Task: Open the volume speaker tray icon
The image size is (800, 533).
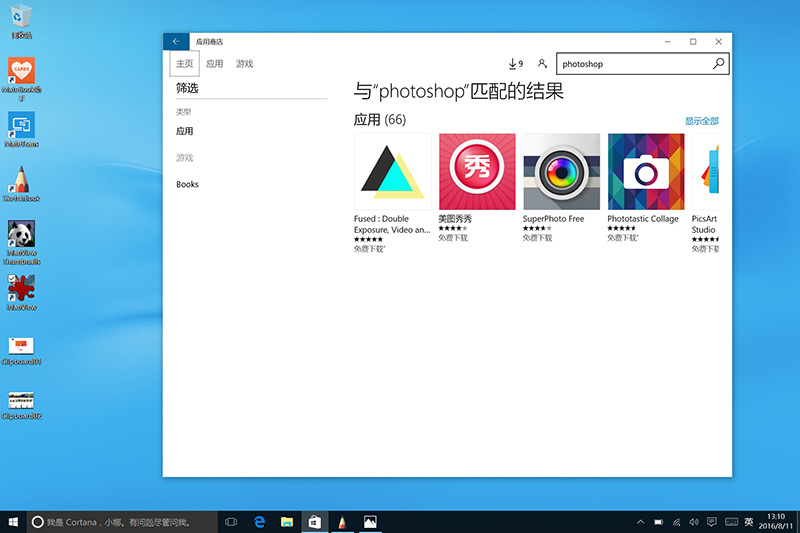Action: (694, 522)
